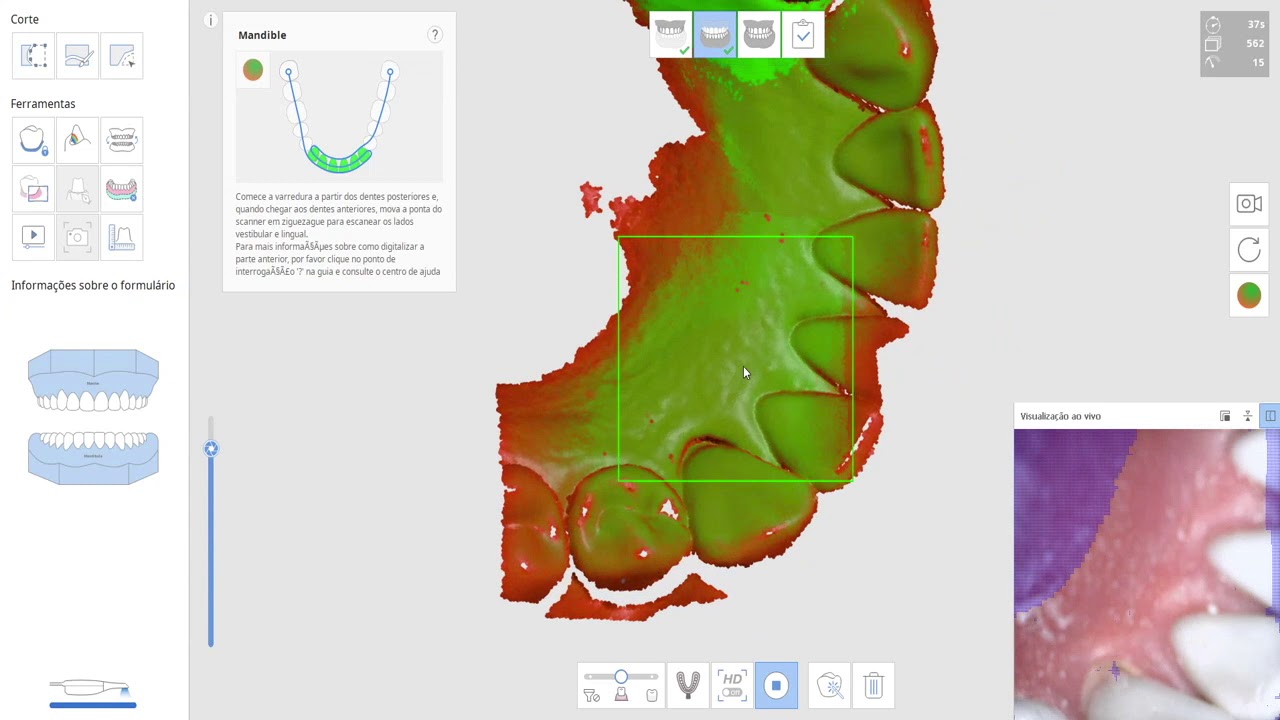Open the occlusion alignment jaws tool
Screen dimensions: 1280x720
pos(122,139)
